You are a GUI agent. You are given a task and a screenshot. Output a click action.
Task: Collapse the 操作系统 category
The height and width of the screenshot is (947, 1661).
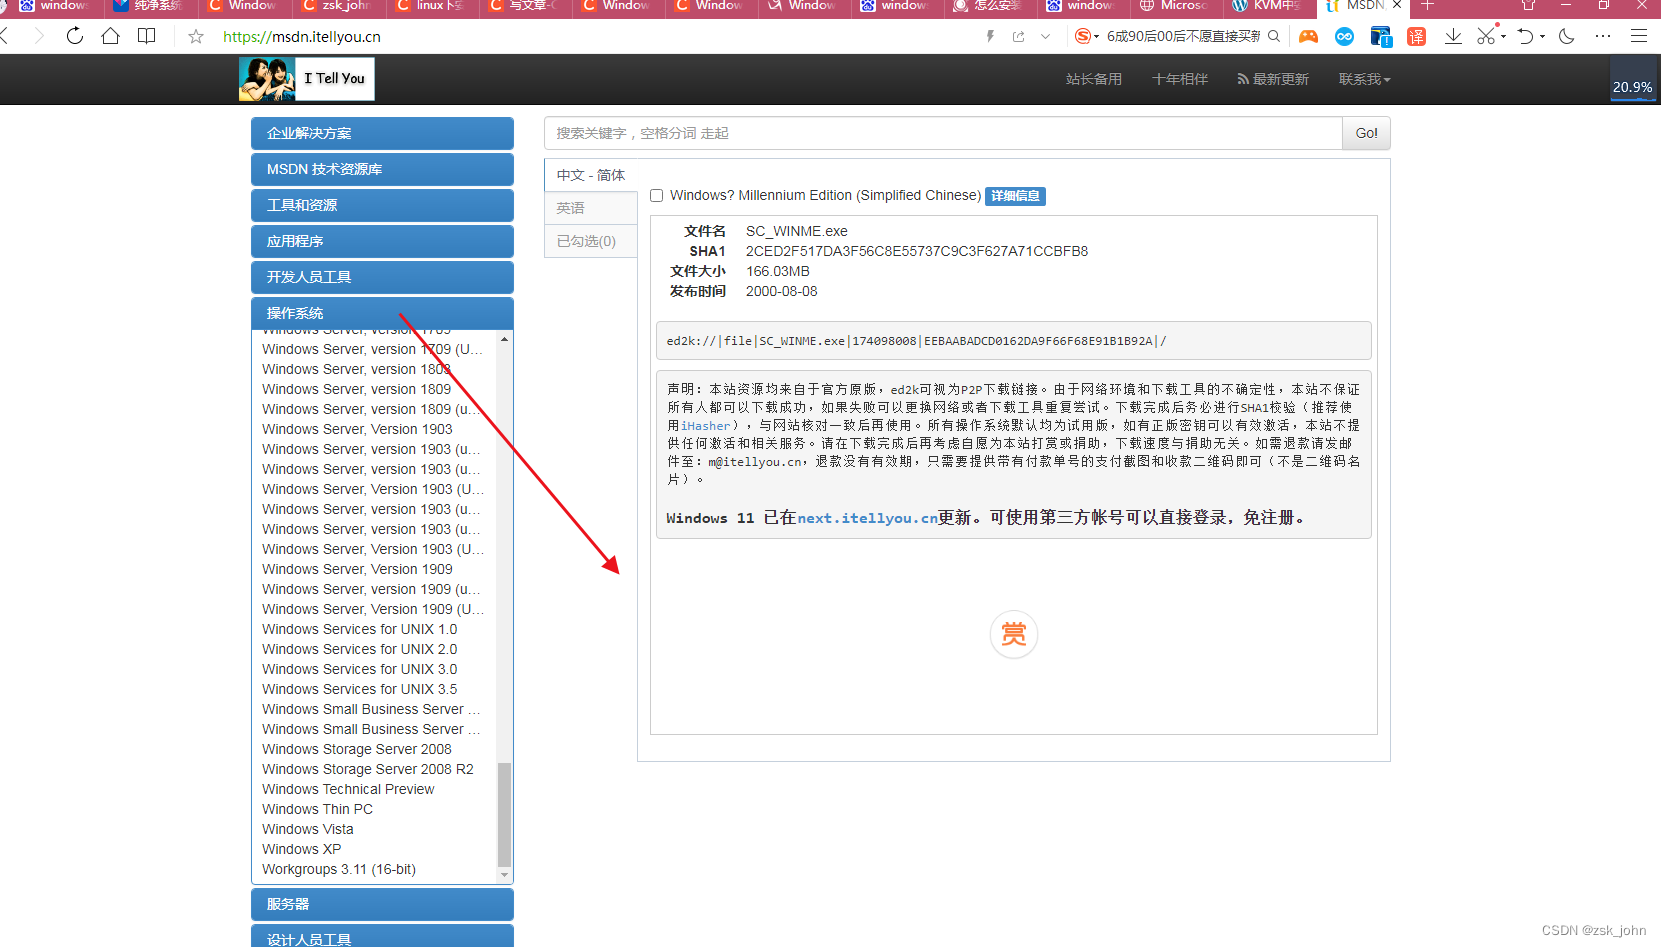(382, 313)
